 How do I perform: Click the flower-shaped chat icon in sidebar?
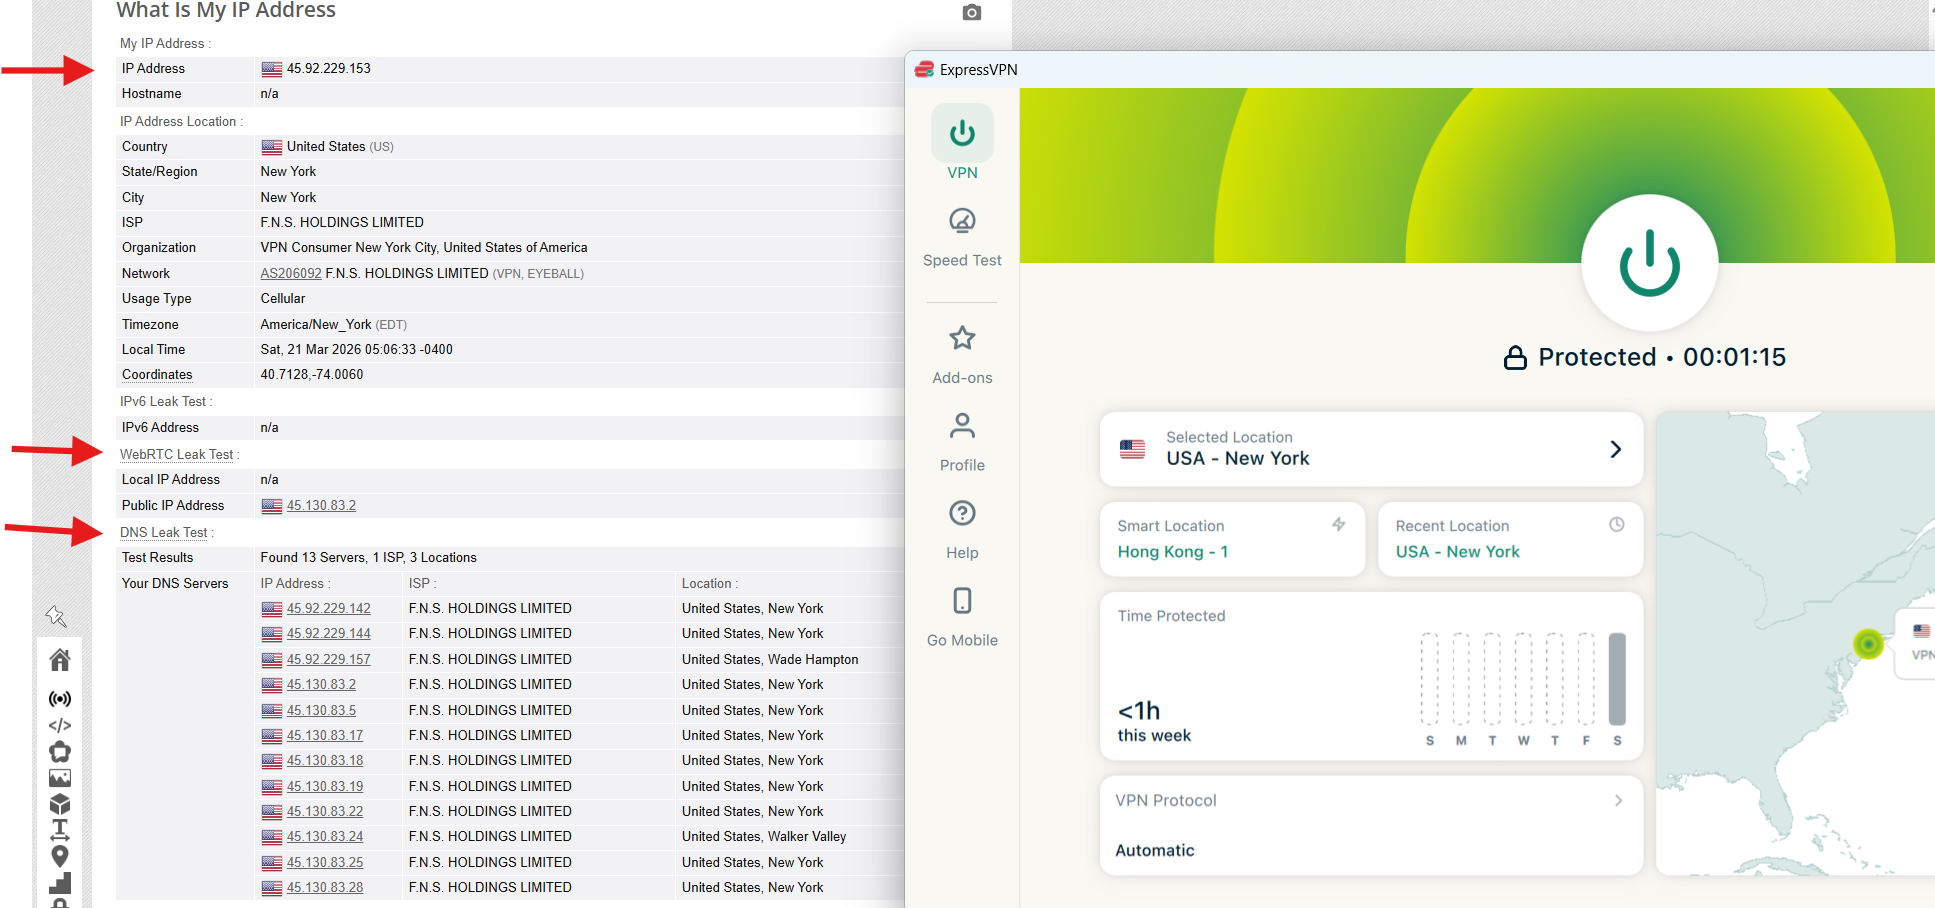(60, 751)
